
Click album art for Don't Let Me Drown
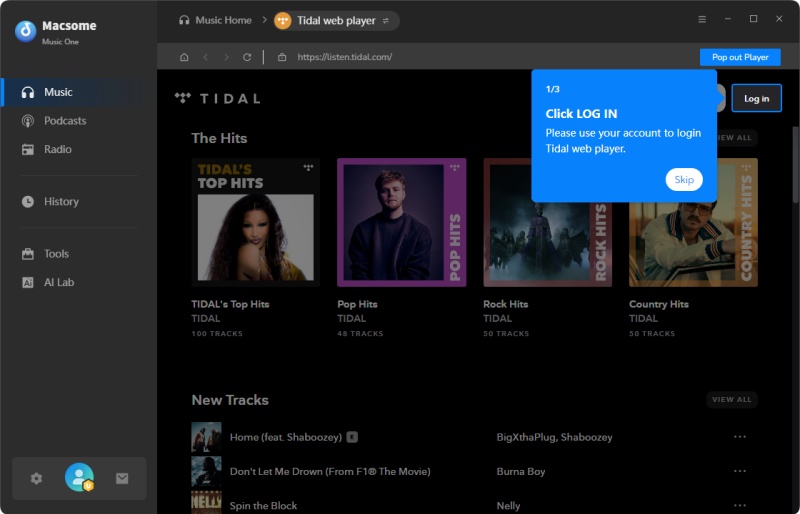(x=206, y=472)
